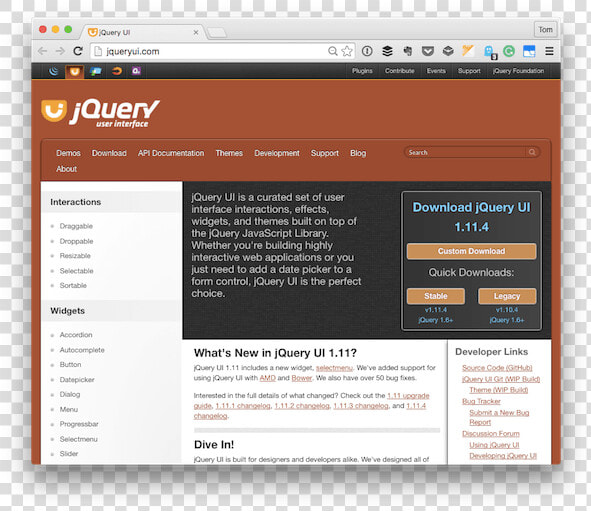Screen dimensions: 591x511
Task: Click the Evernote elephant extension icon
Action: pos(408,51)
